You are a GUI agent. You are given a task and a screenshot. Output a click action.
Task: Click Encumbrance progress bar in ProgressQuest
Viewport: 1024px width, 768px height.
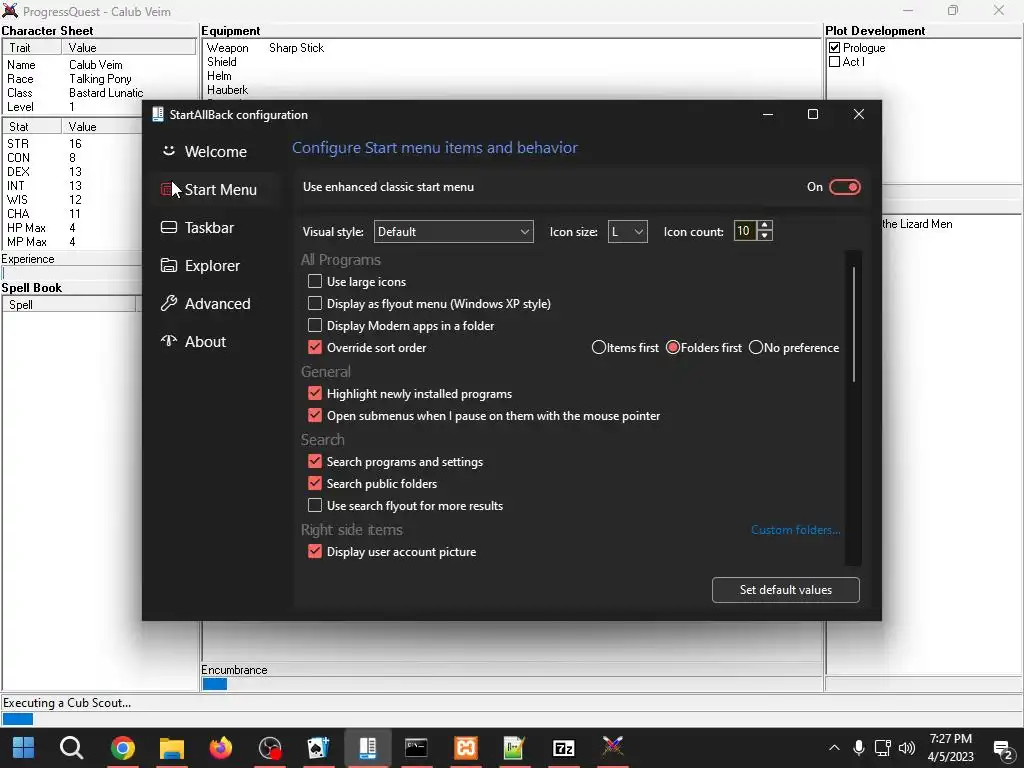[512, 684]
